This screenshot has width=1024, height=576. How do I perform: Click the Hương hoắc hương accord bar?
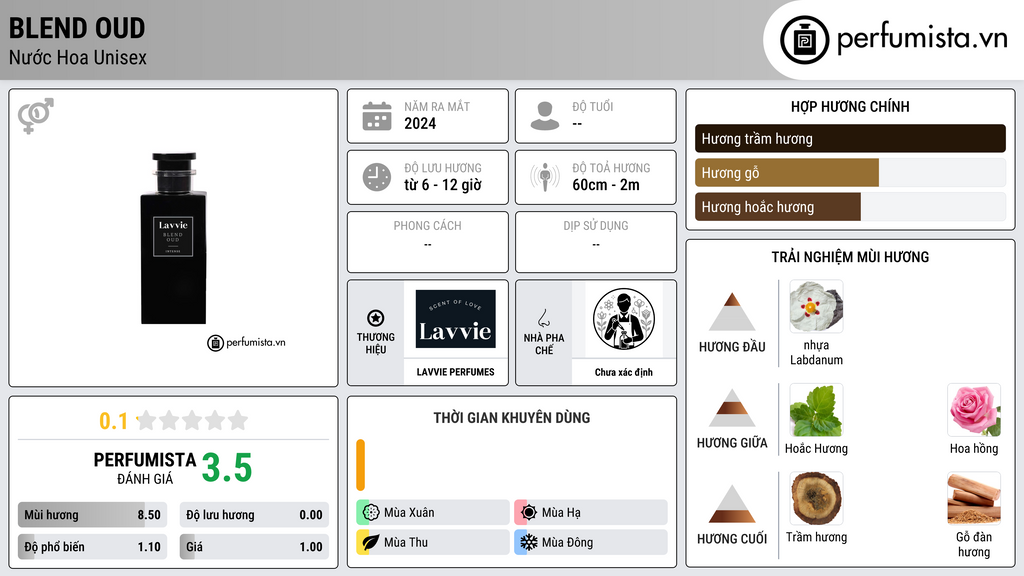[x=850, y=207]
